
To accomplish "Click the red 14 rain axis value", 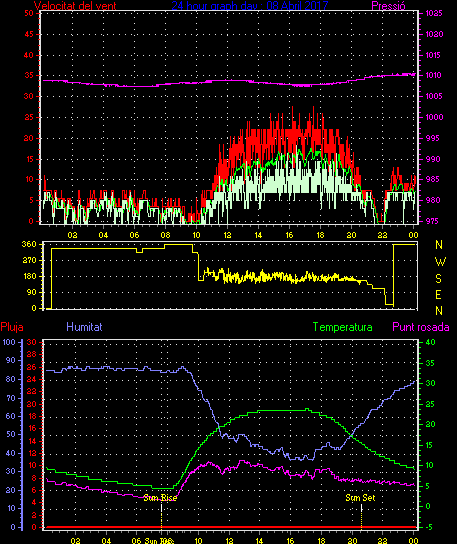I will click(x=32, y=441).
